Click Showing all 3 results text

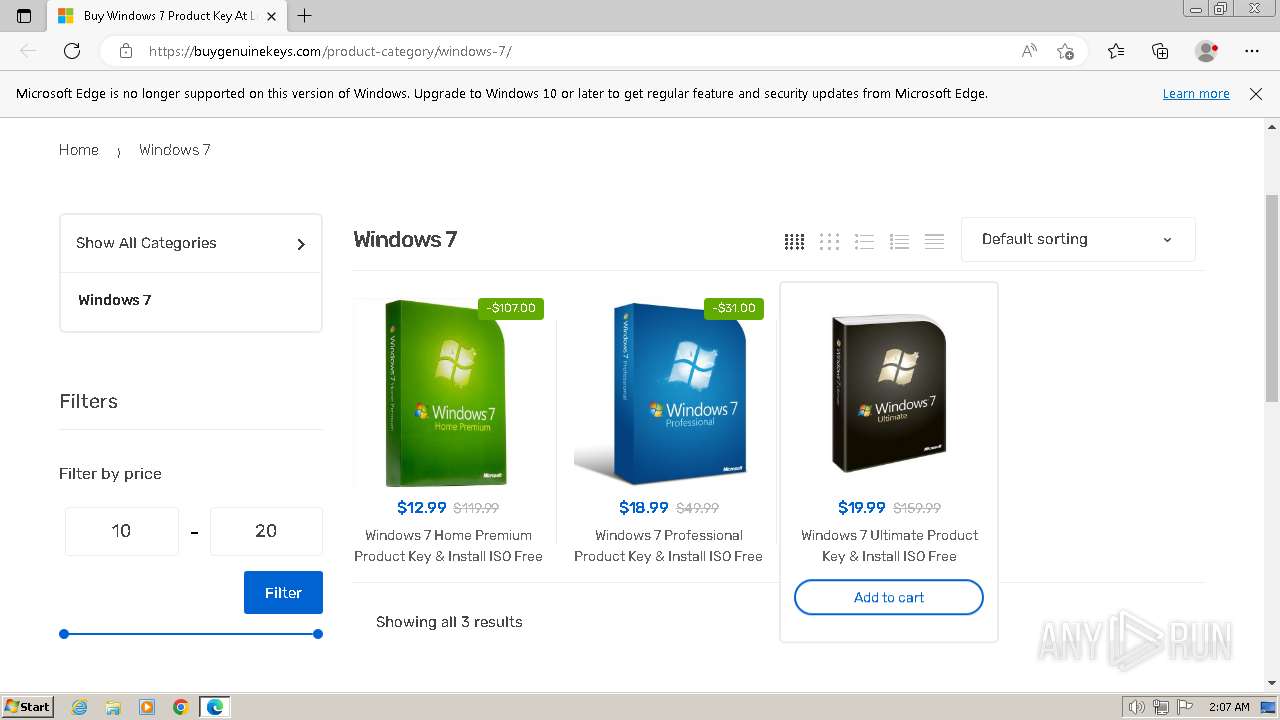449,622
